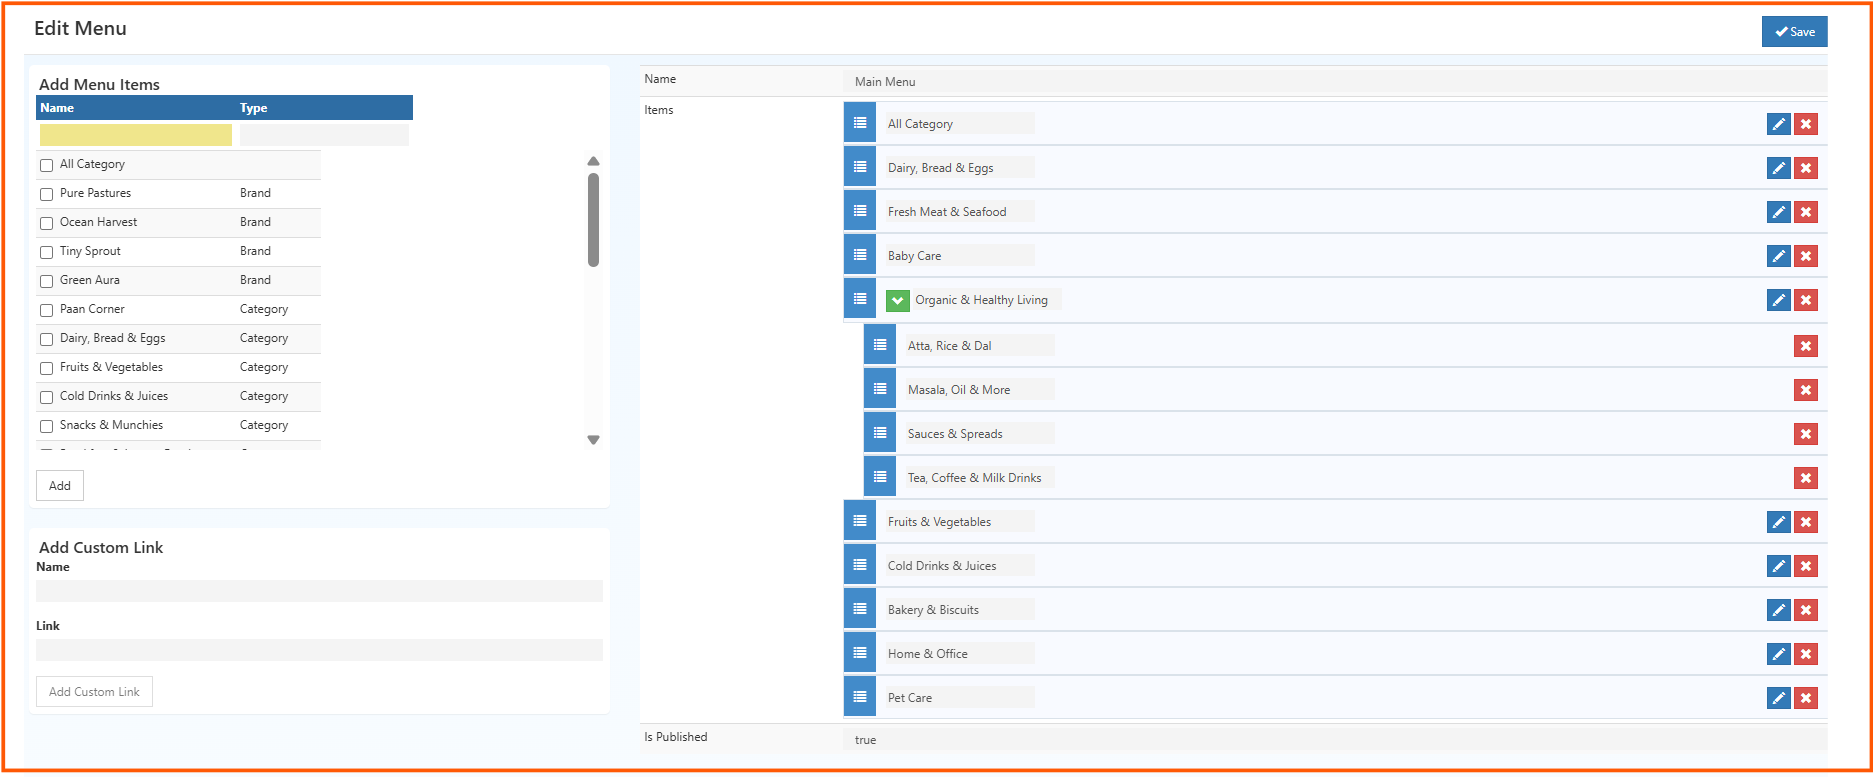The image size is (1873, 777).
Task: Remove Tea, Coffee & Milk Drinks sub-item
Action: click(x=1805, y=478)
